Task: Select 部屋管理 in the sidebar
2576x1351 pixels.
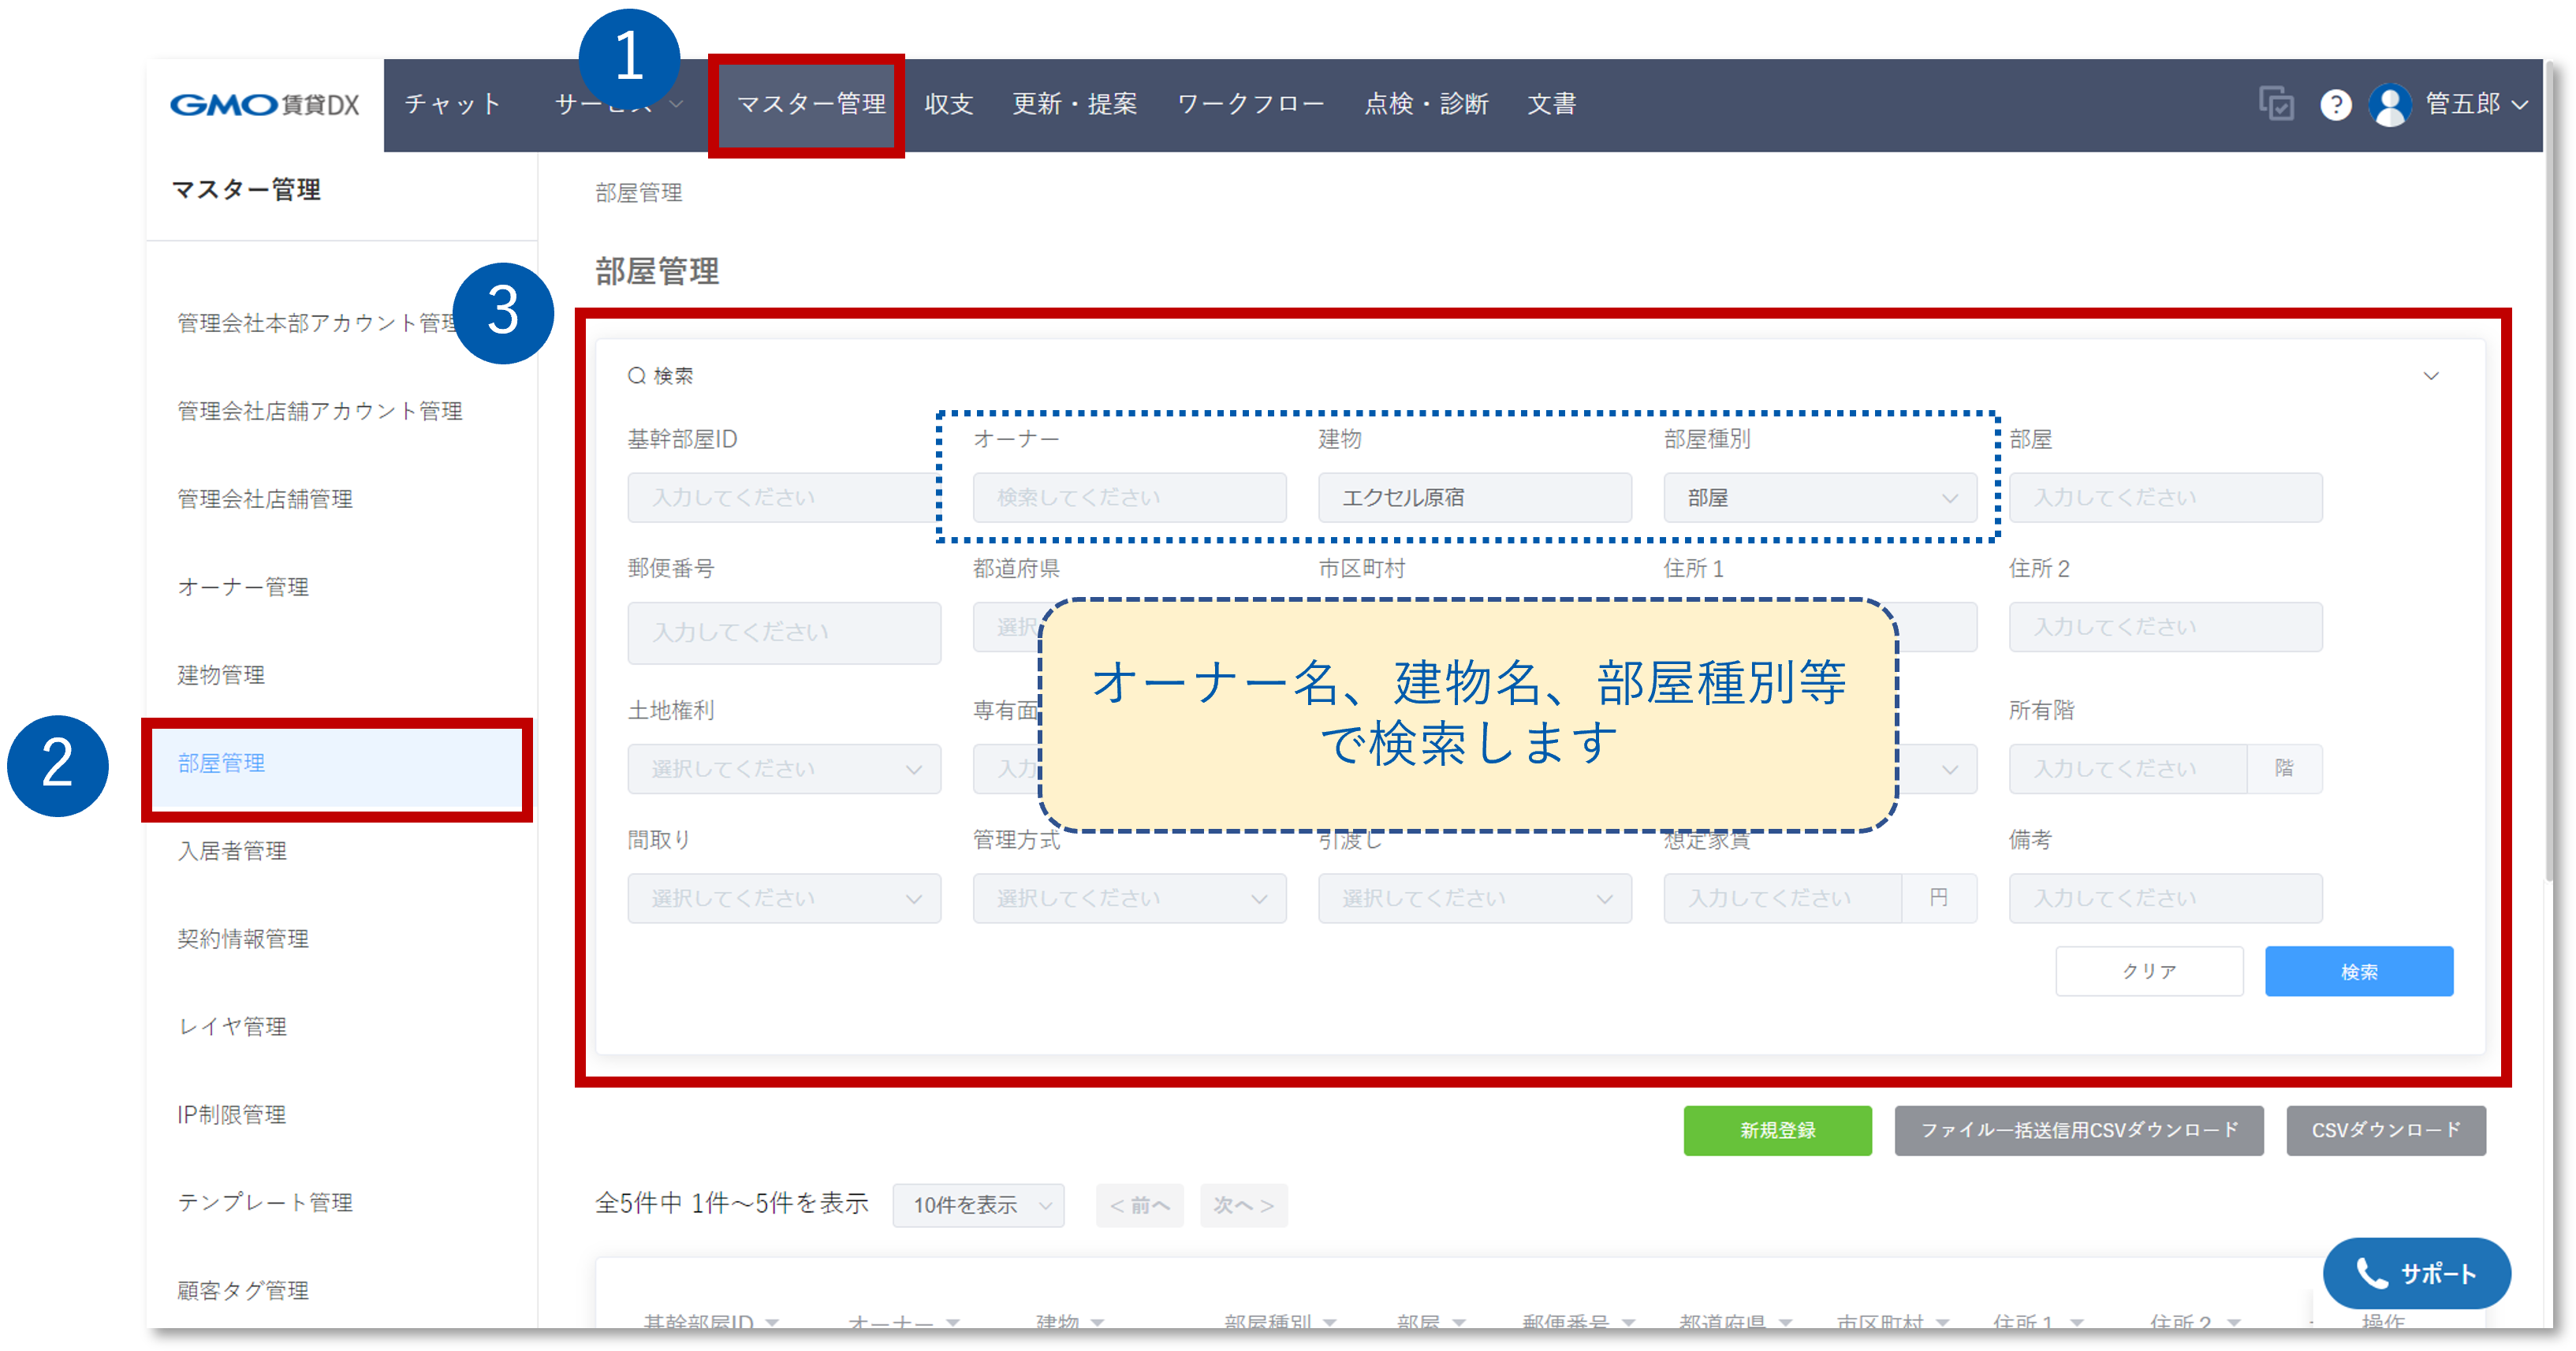Action: coord(221,763)
